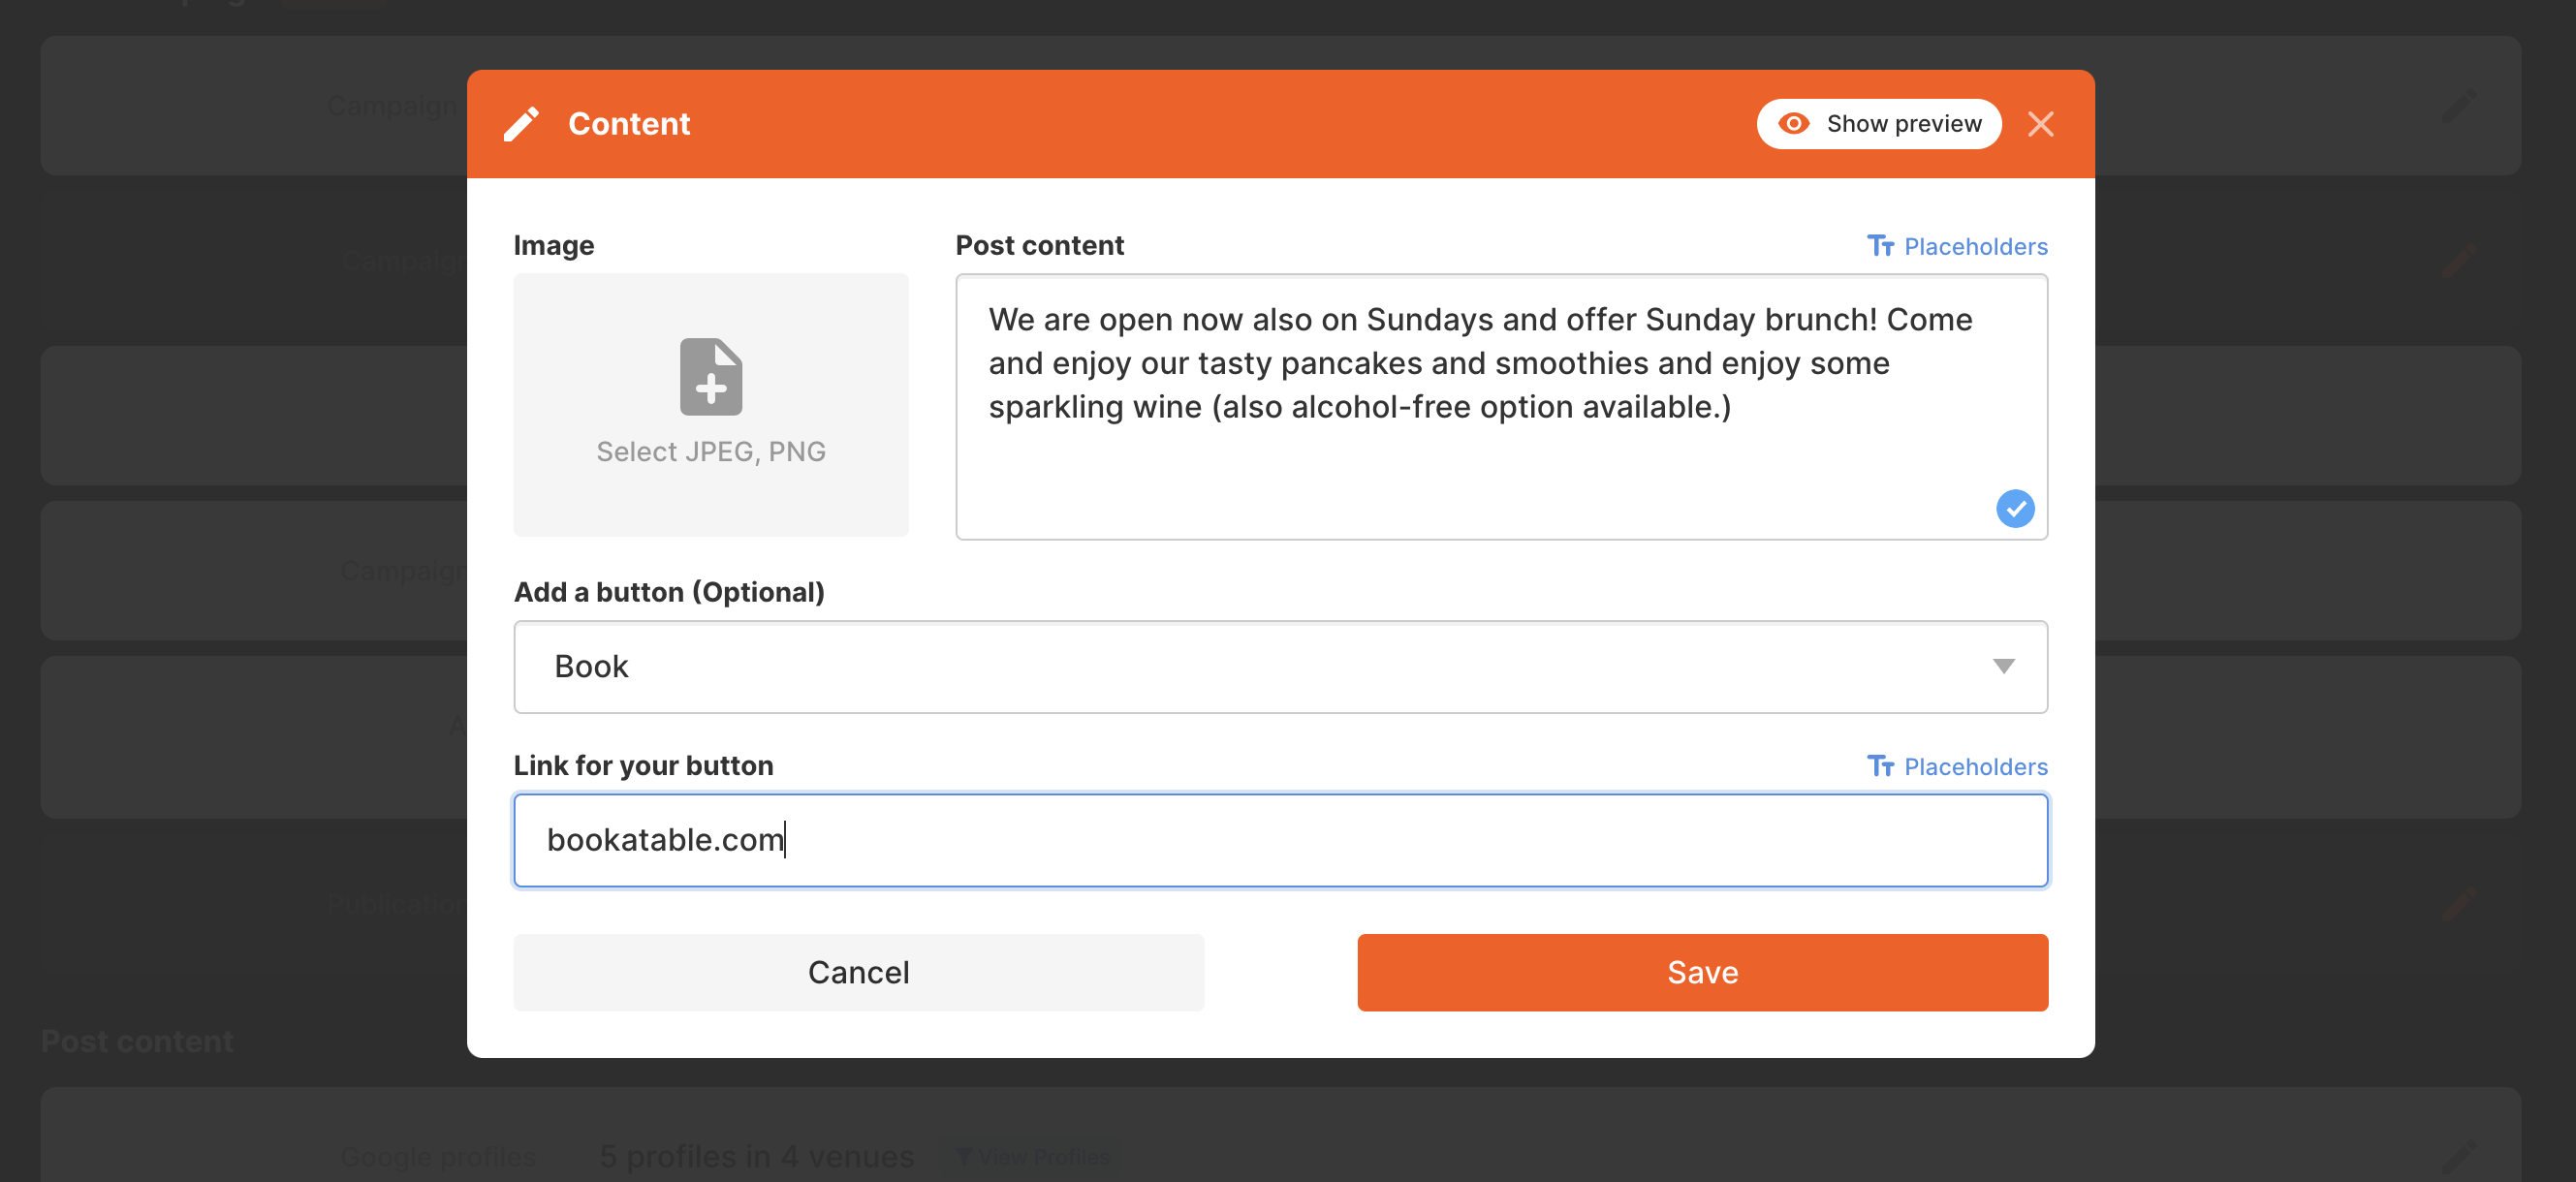
Task: Click edit pencil on top background campaign row
Action: 2459,106
